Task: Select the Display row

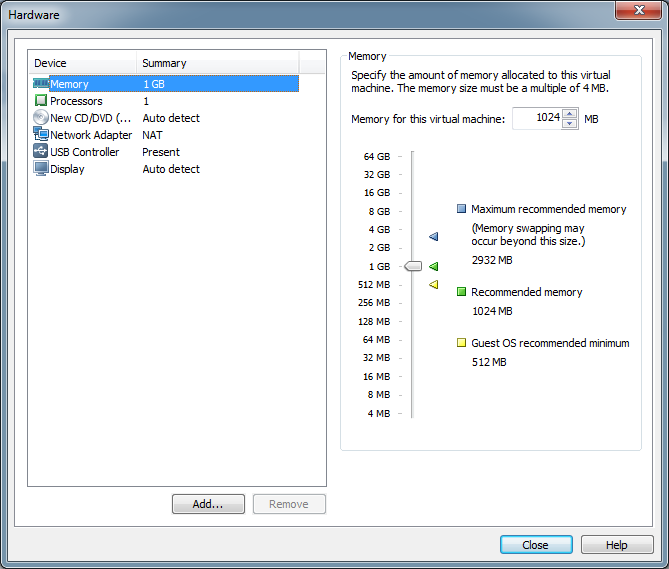Action: pos(166,169)
